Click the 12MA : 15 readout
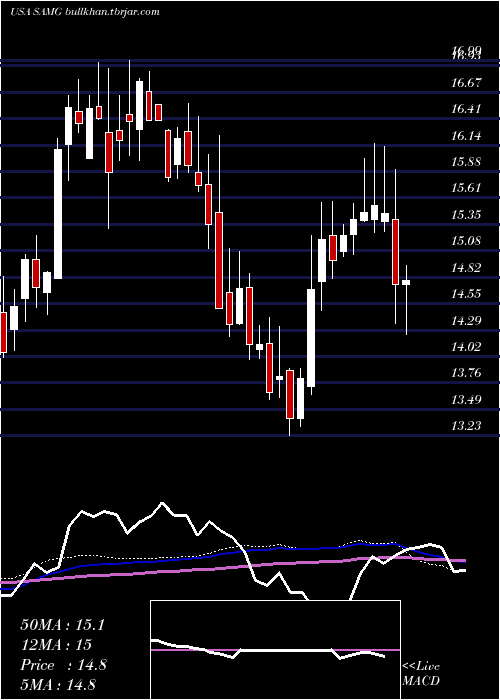500x700 pixels. (x=56, y=645)
